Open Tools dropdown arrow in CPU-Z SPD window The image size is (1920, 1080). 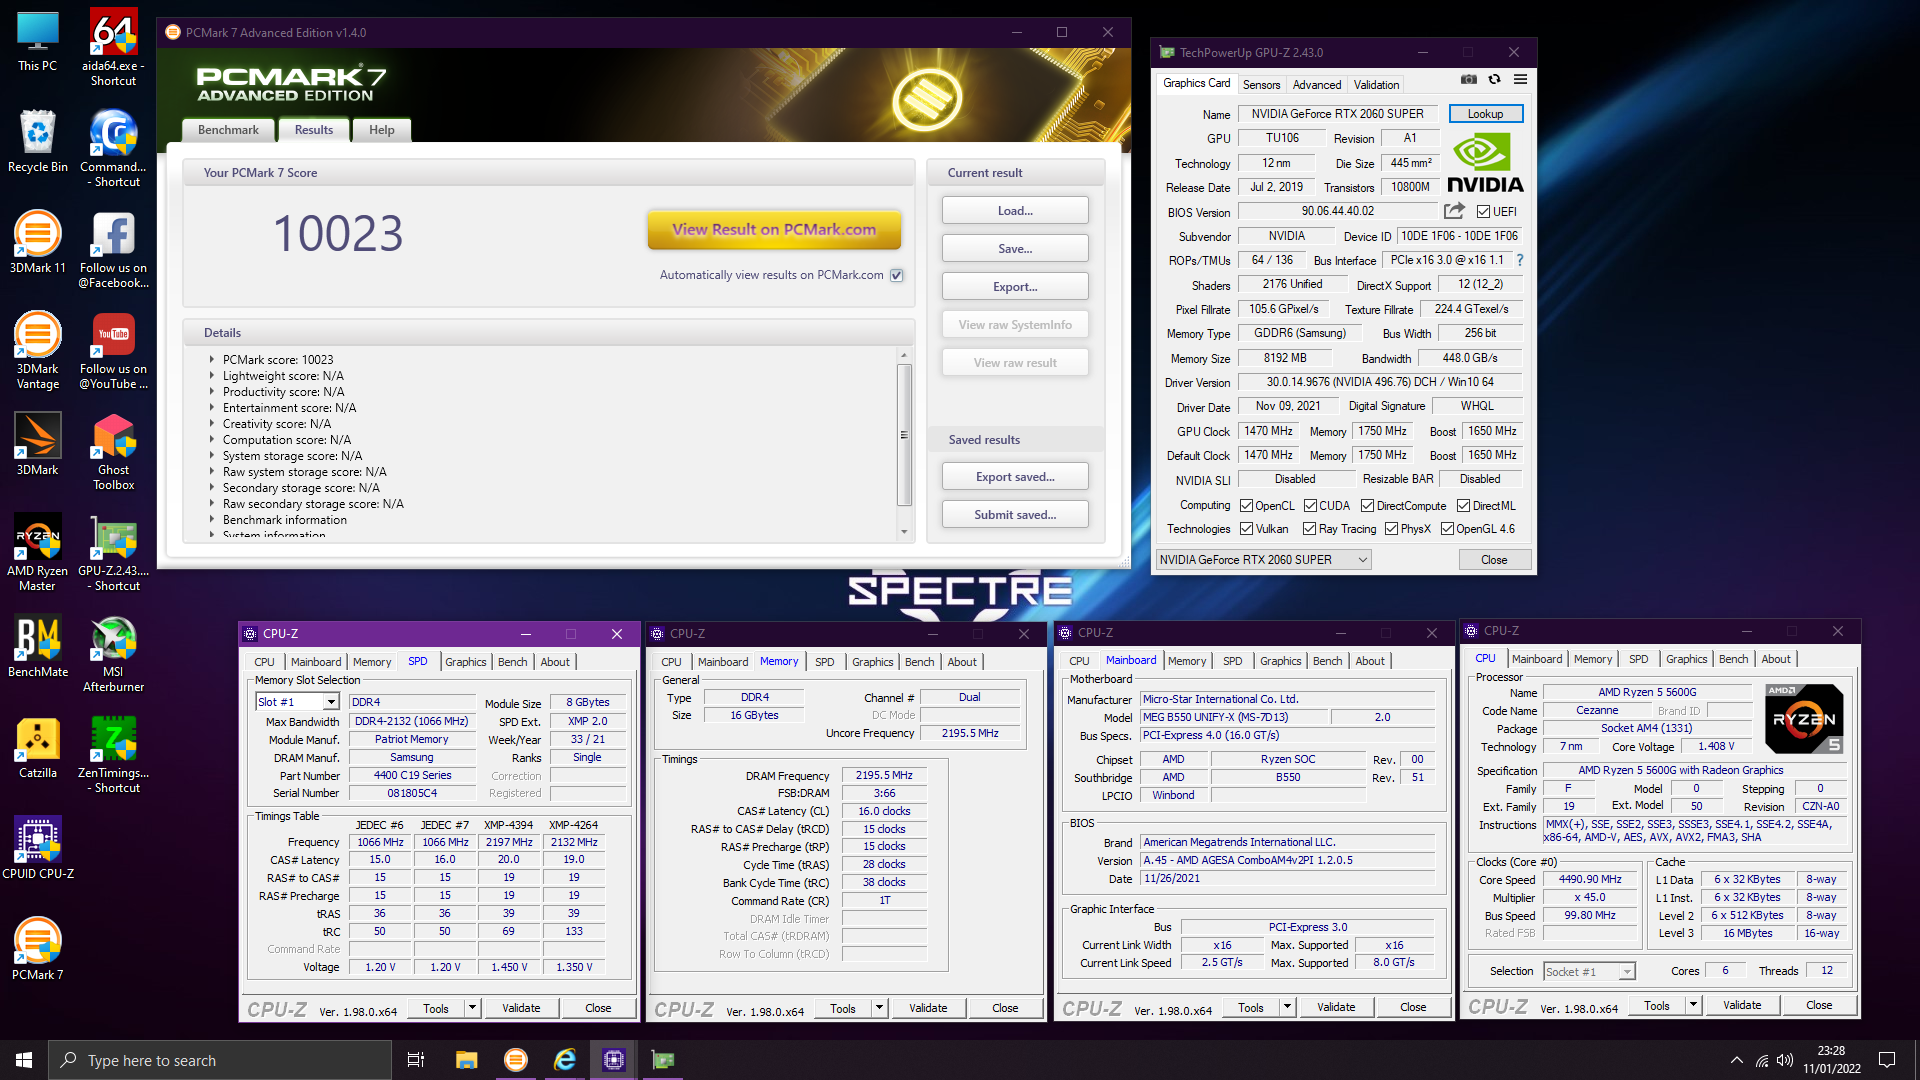point(473,1008)
